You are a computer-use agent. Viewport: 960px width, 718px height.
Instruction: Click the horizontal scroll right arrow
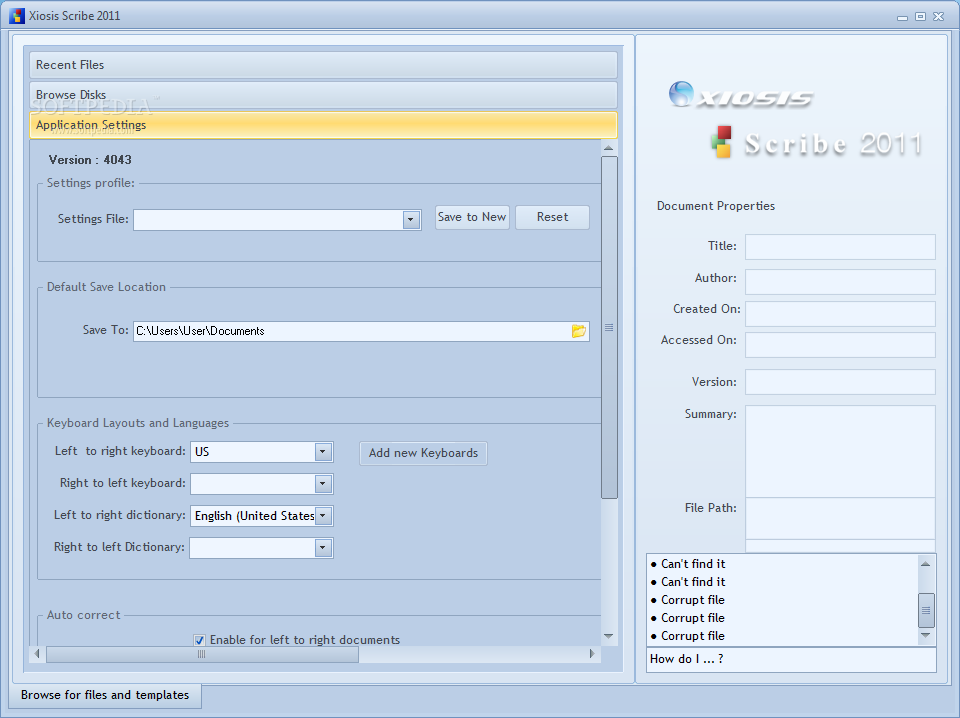[x=592, y=654]
